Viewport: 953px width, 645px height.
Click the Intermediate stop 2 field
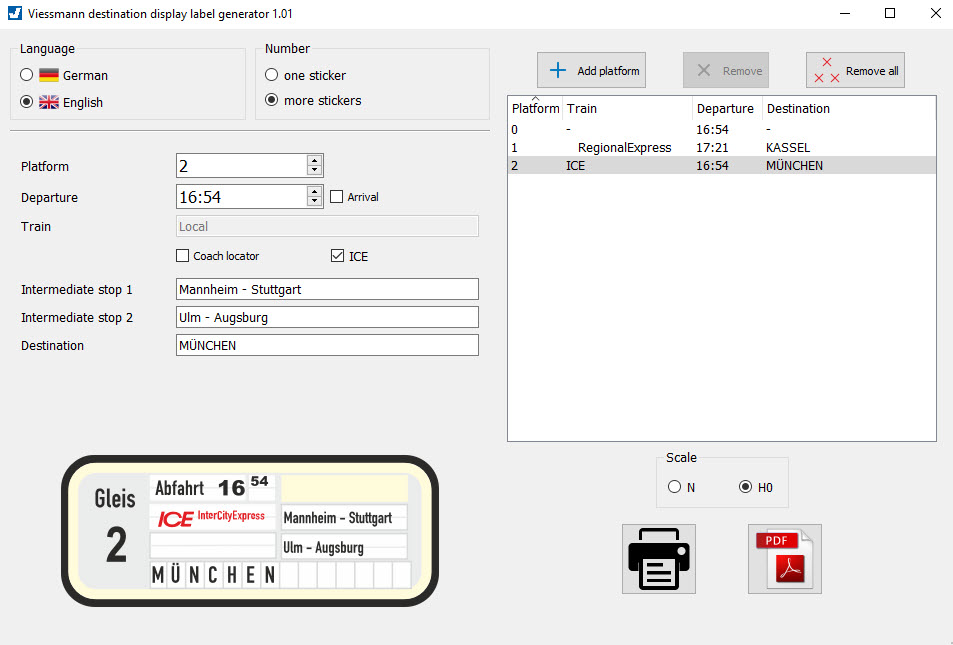[x=327, y=317]
